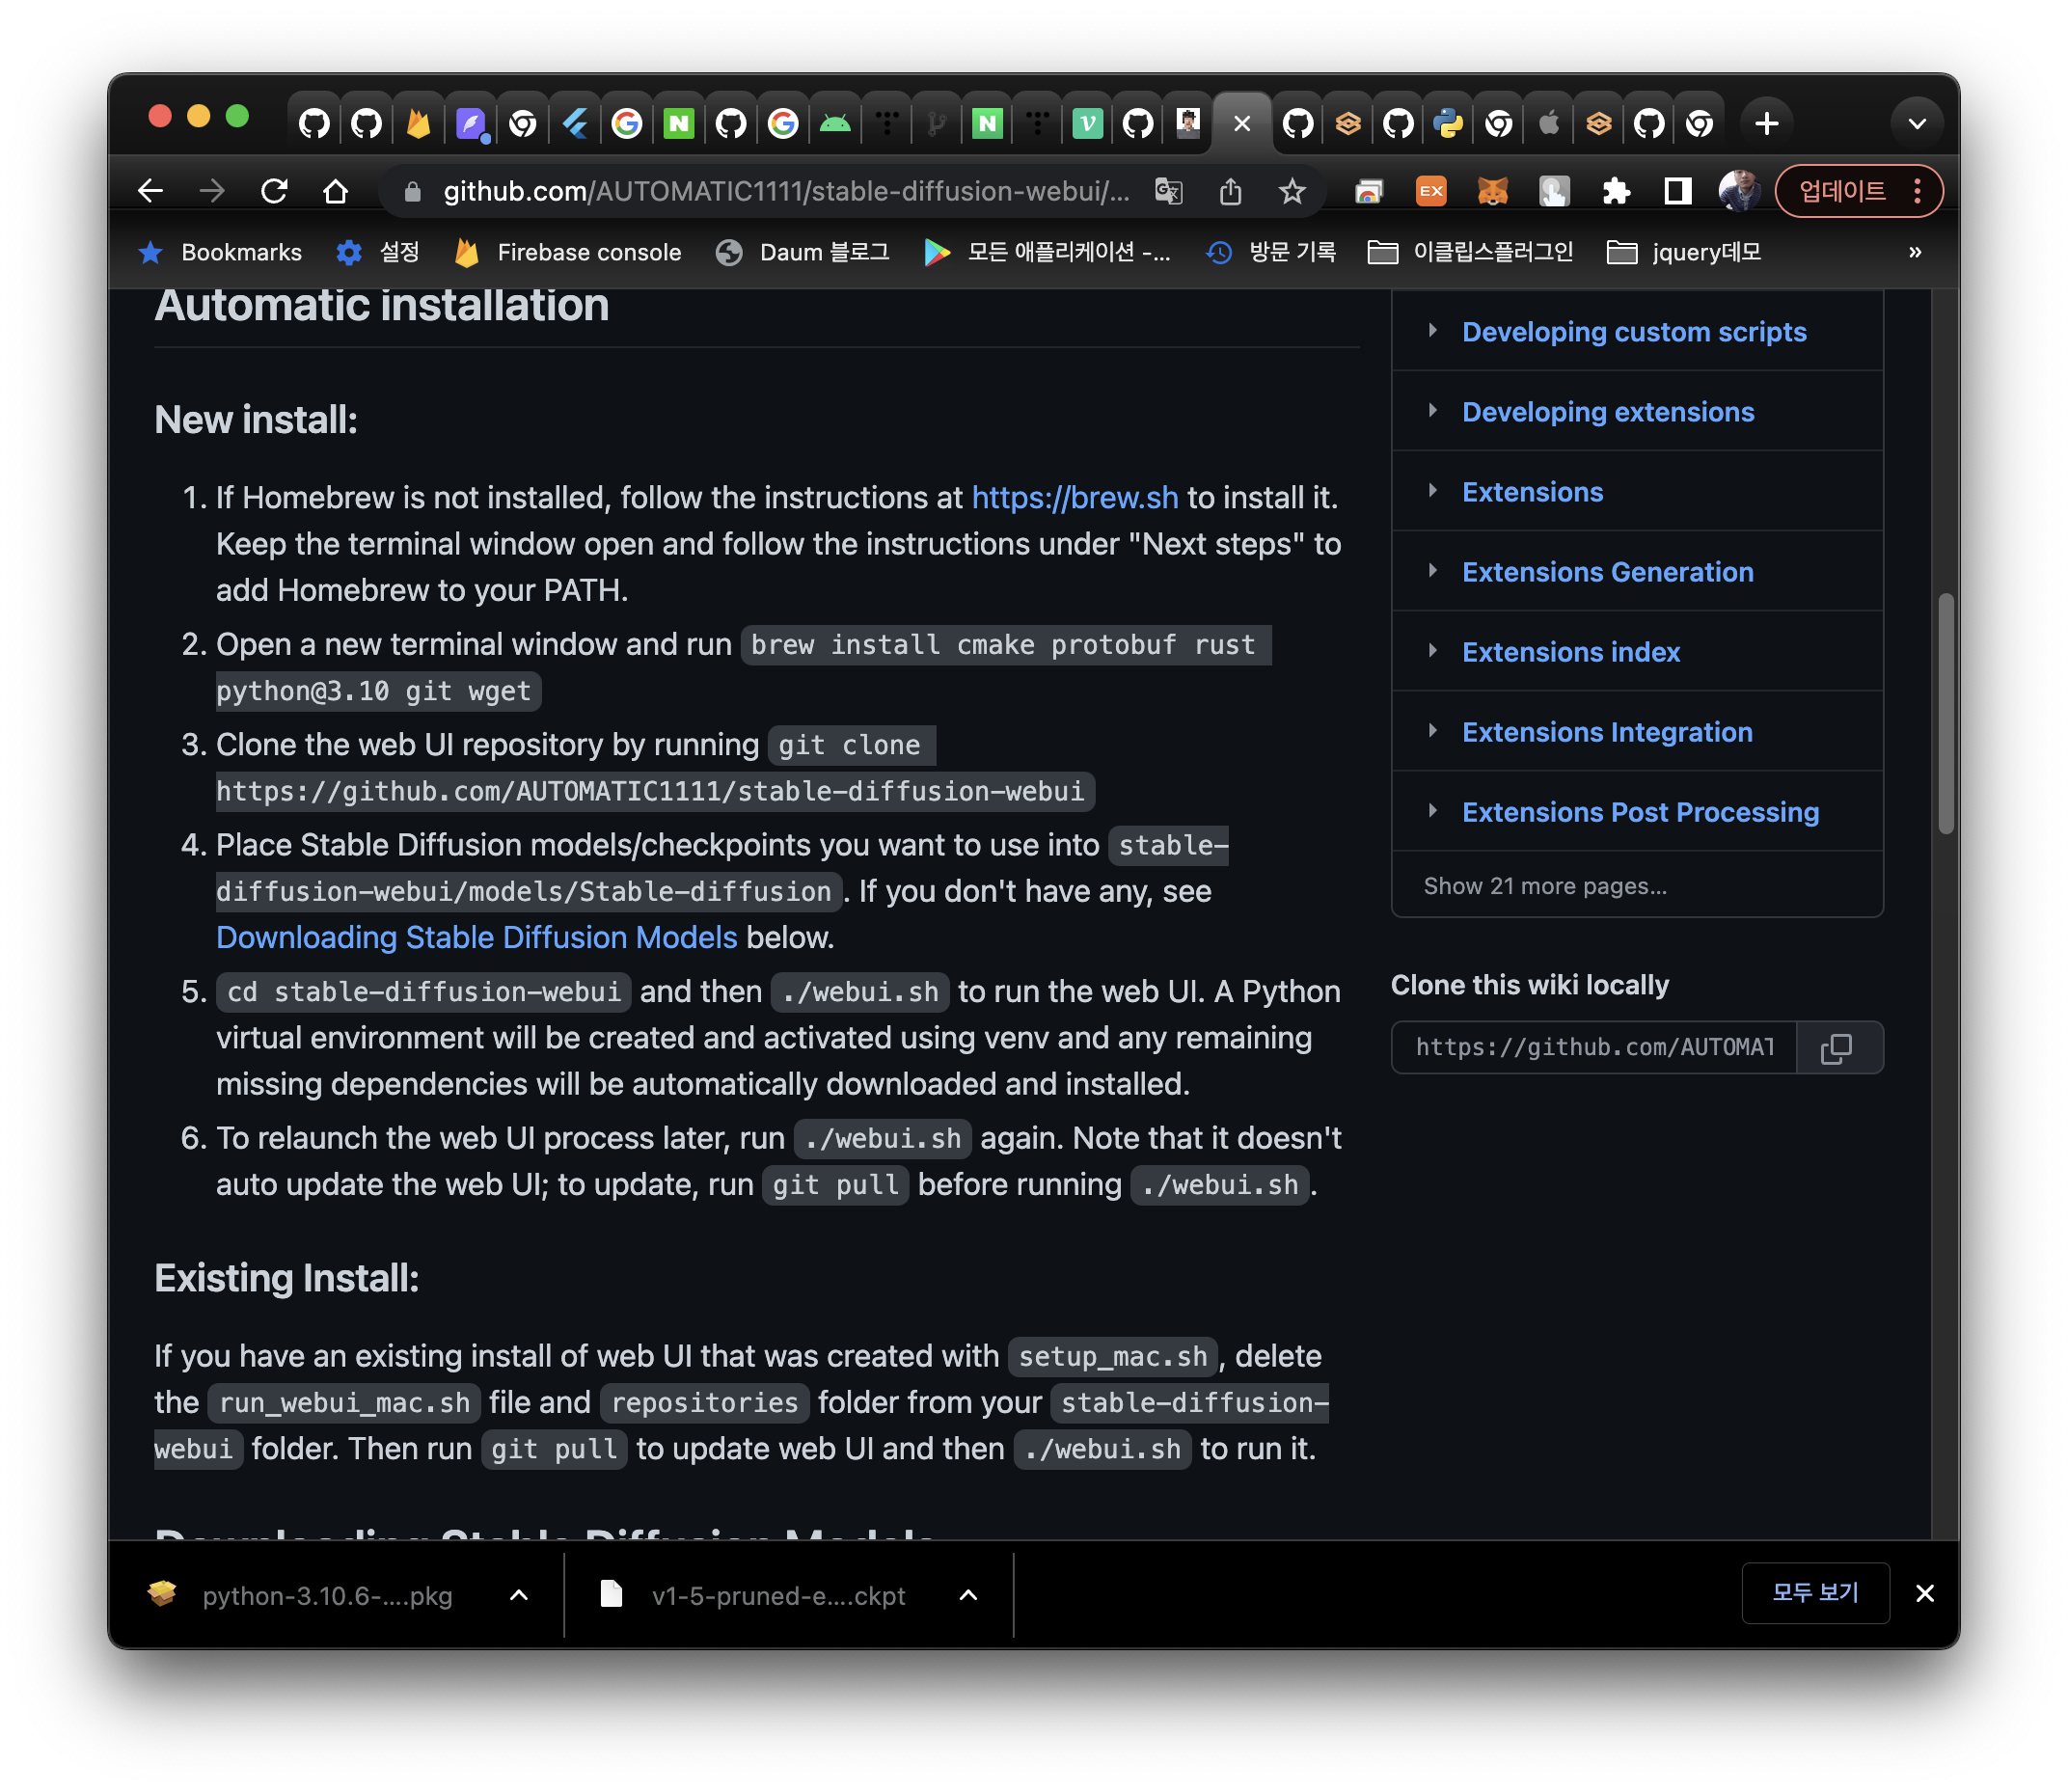Toggle the browser side panel
This screenshot has width=2068, height=1792.
click(x=1677, y=190)
